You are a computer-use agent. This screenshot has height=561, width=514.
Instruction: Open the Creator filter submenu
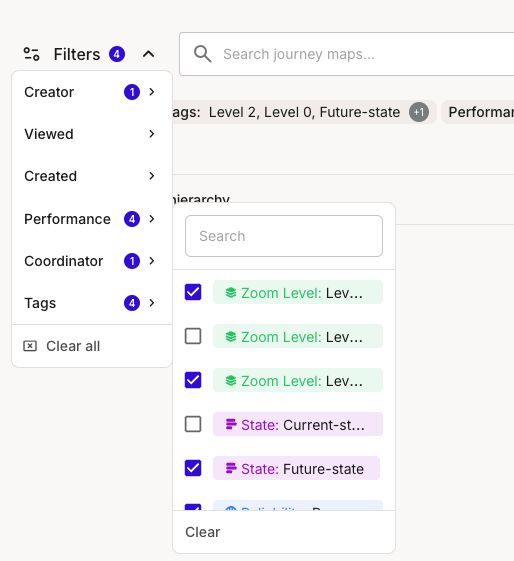click(92, 92)
